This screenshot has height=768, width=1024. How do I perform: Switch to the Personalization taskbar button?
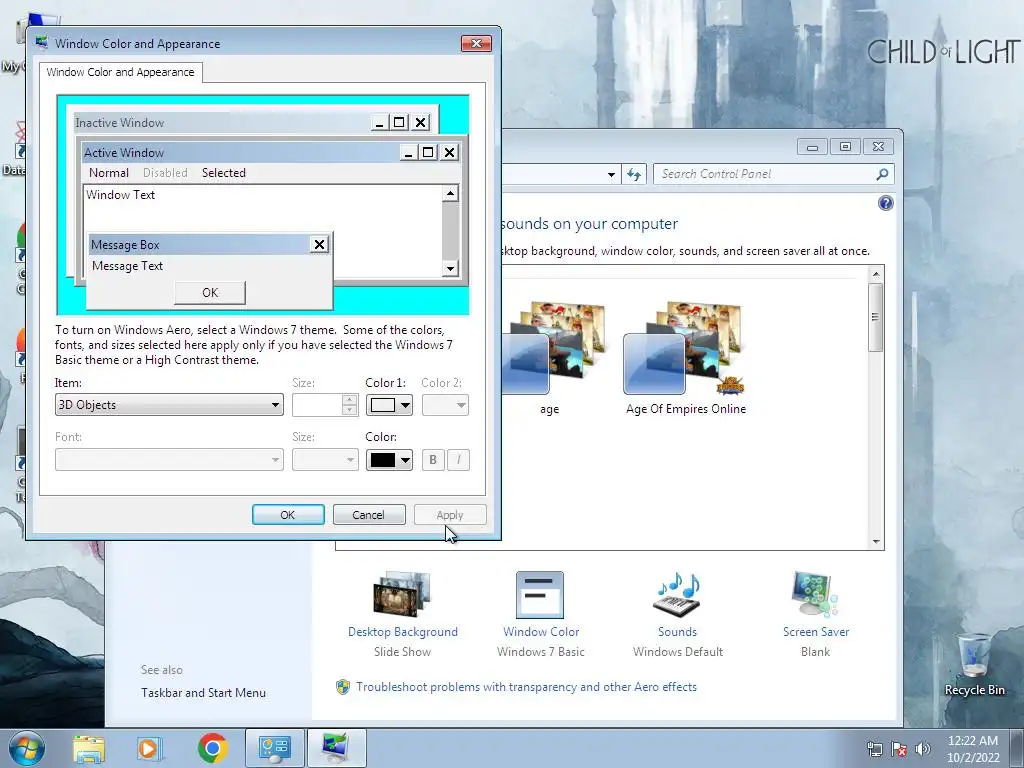point(336,748)
